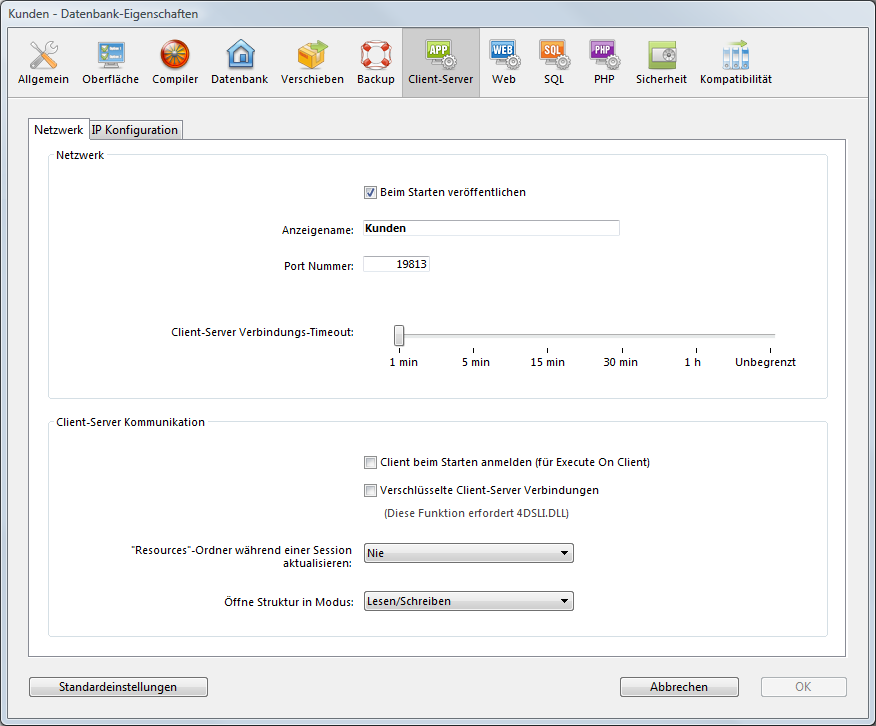Image resolution: width=876 pixels, height=726 pixels.
Task: Select the Backup lifebuoy icon
Action: pyautogui.click(x=376, y=62)
